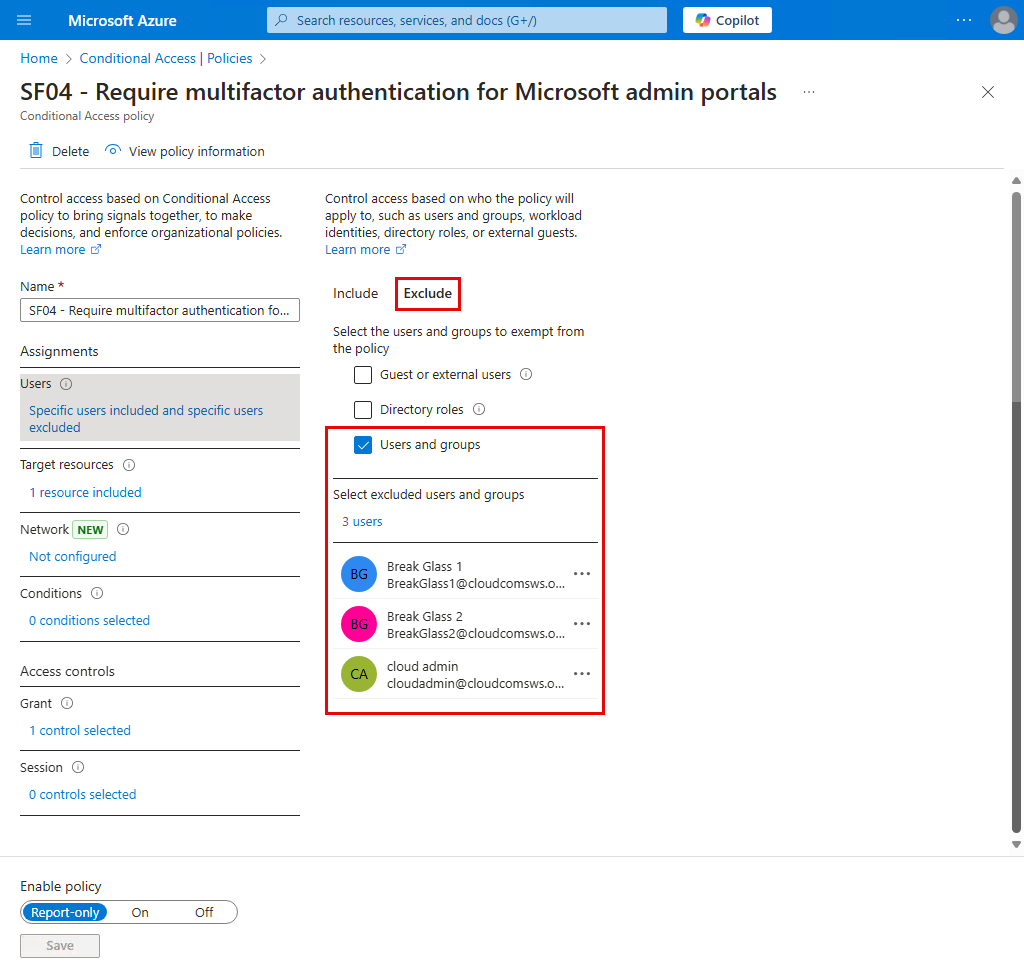
Task: Click the Save button
Action: click(x=59, y=945)
